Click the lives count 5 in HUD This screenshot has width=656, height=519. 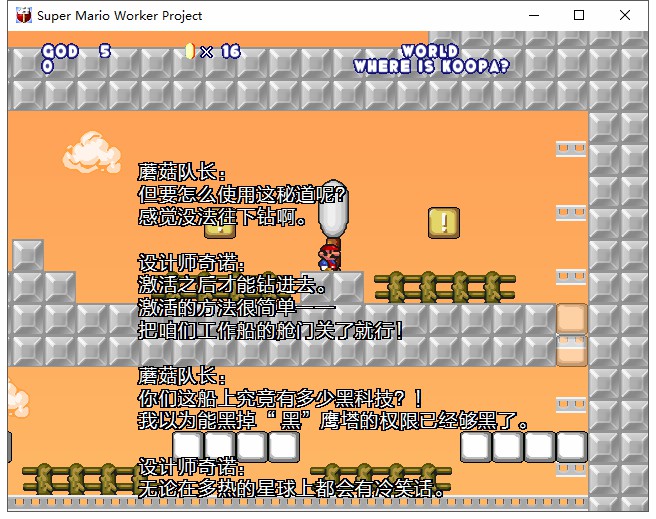pyautogui.click(x=105, y=51)
